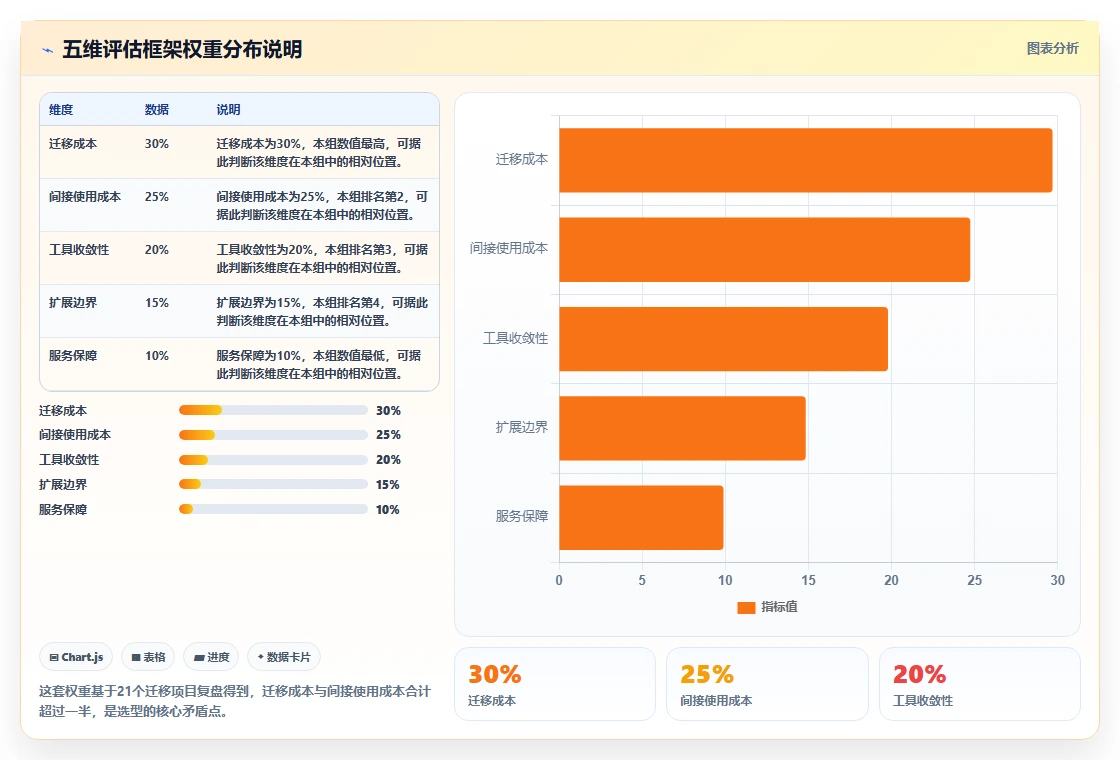Click the 30% table cell for 迁移成本
Image resolution: width=1120 pixels, height=760 pixels.
pos(156,144)
